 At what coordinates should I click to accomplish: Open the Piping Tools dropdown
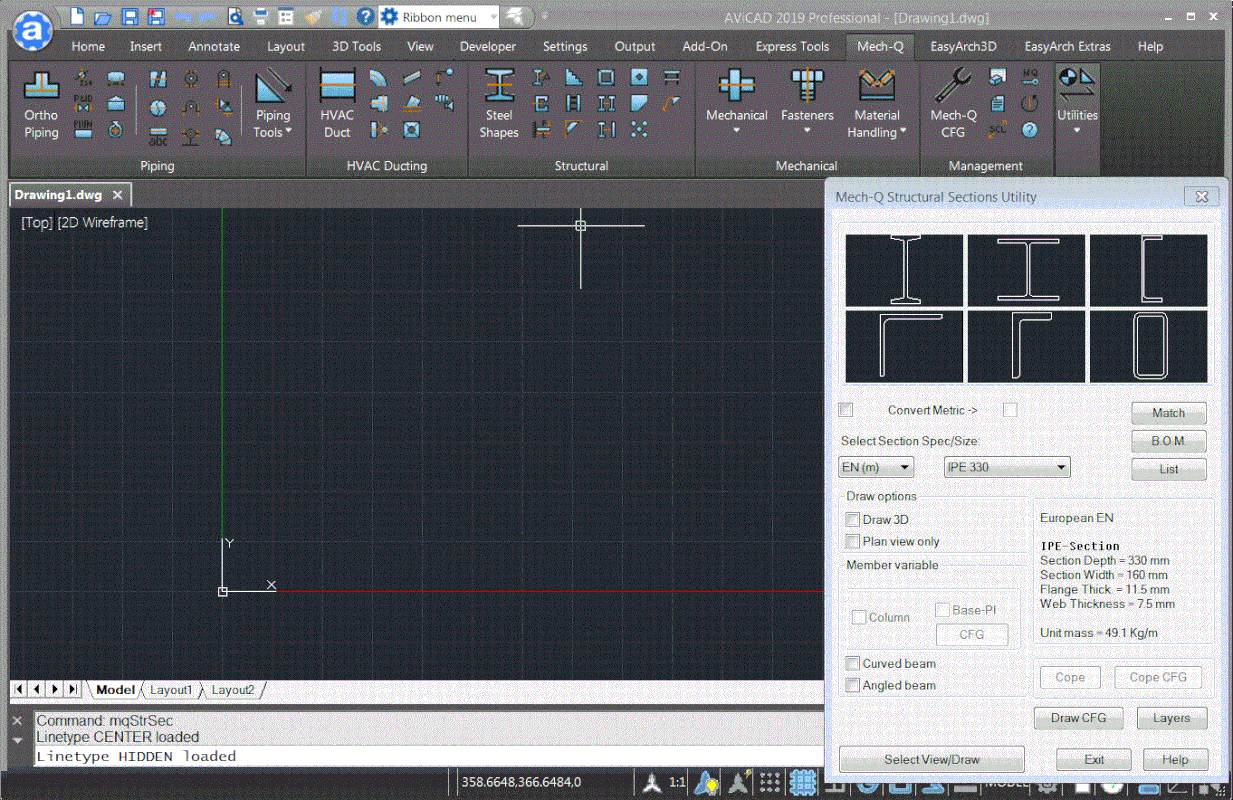pos(272,104)
